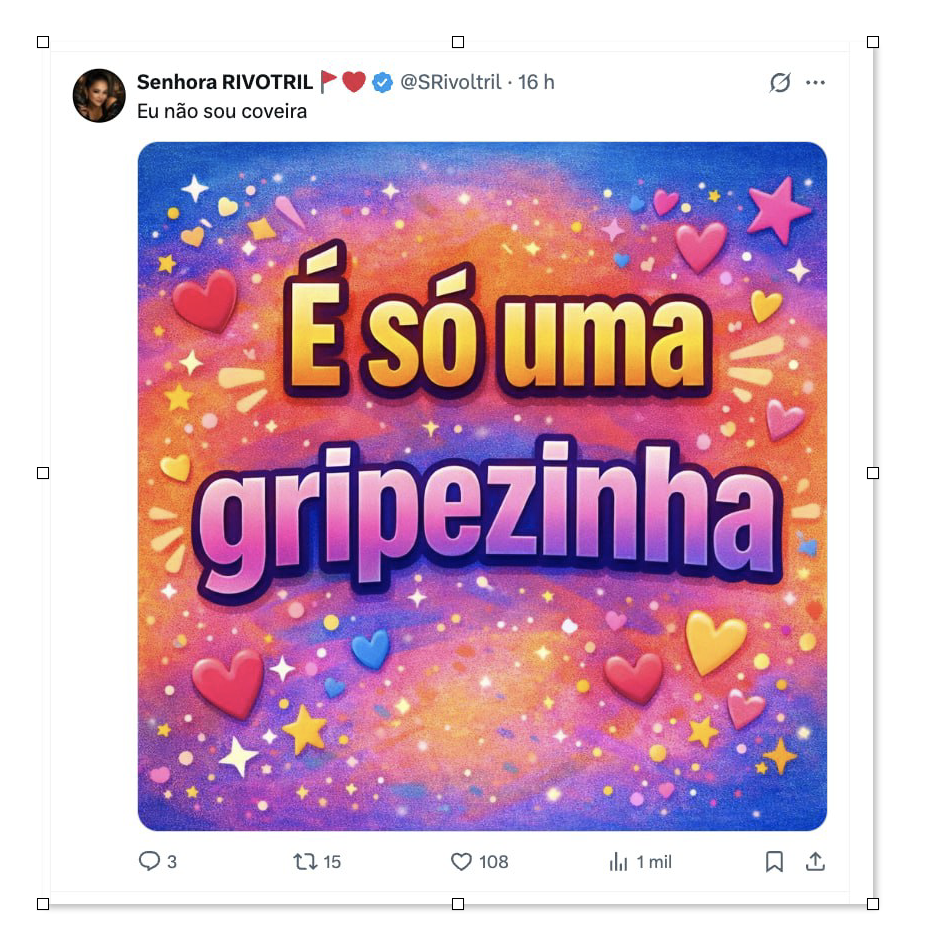Click the share upload icon

[x=815, y=861]
